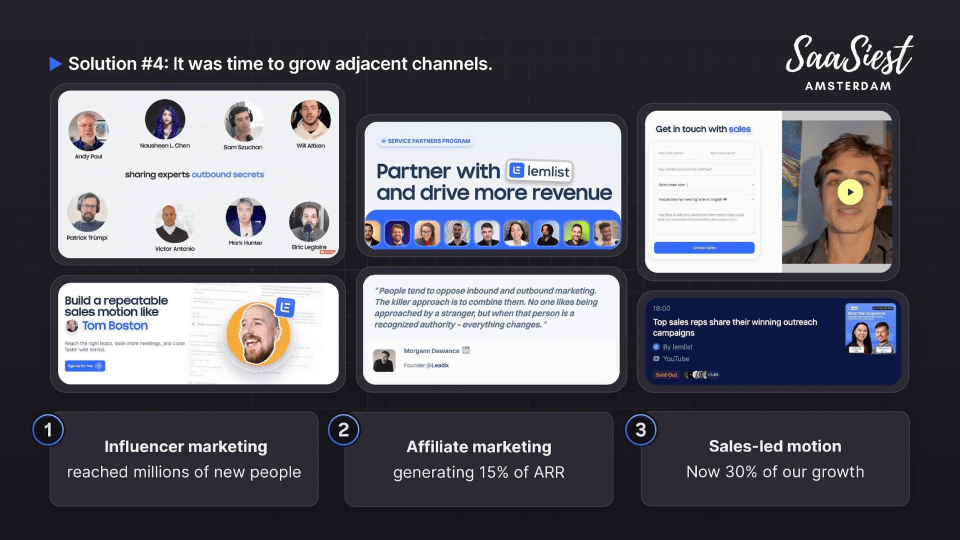Screen dimensions: 960x540
Task: Click the SaaStr Amsterdam logo
Action: (x=848, y=62)
